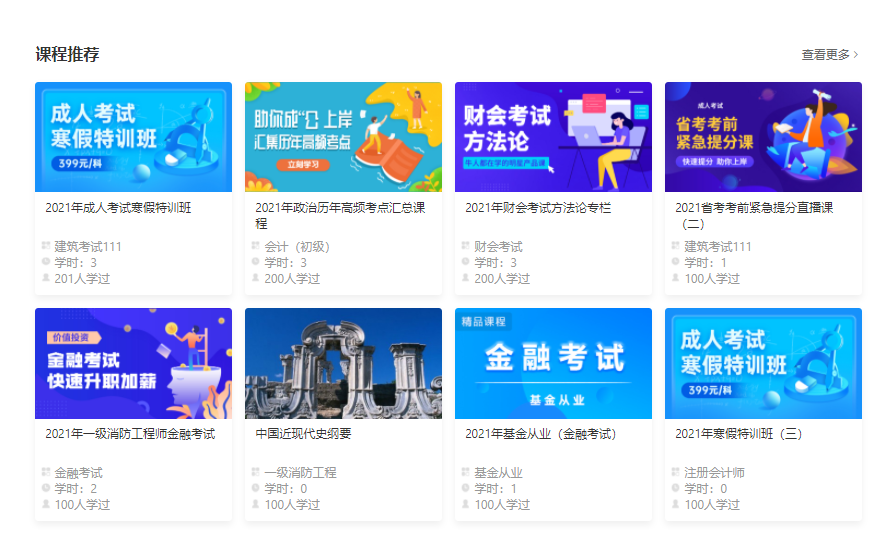The height and width of the screenshot is (558, 887).
Task: Click the 金融考试 基金从业 banner image
Action: pyautogui.click(x=553, y=363)
